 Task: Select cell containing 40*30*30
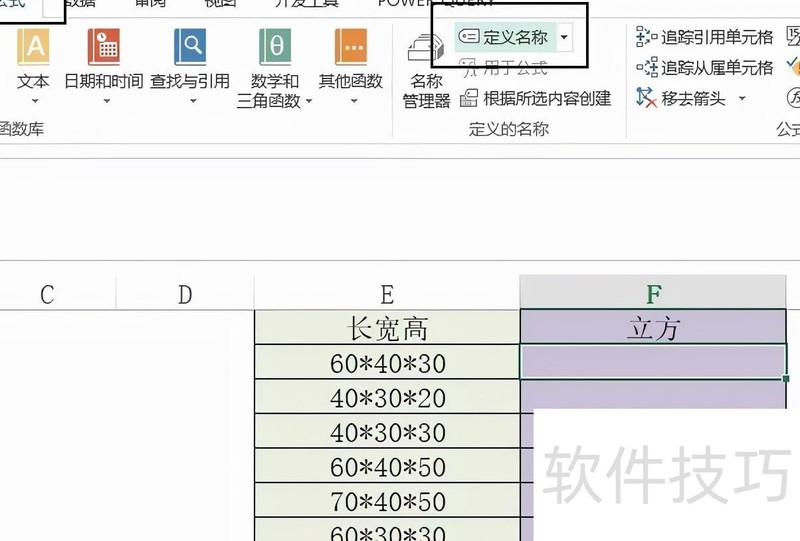pyautogui.click(x=387, y=432)
